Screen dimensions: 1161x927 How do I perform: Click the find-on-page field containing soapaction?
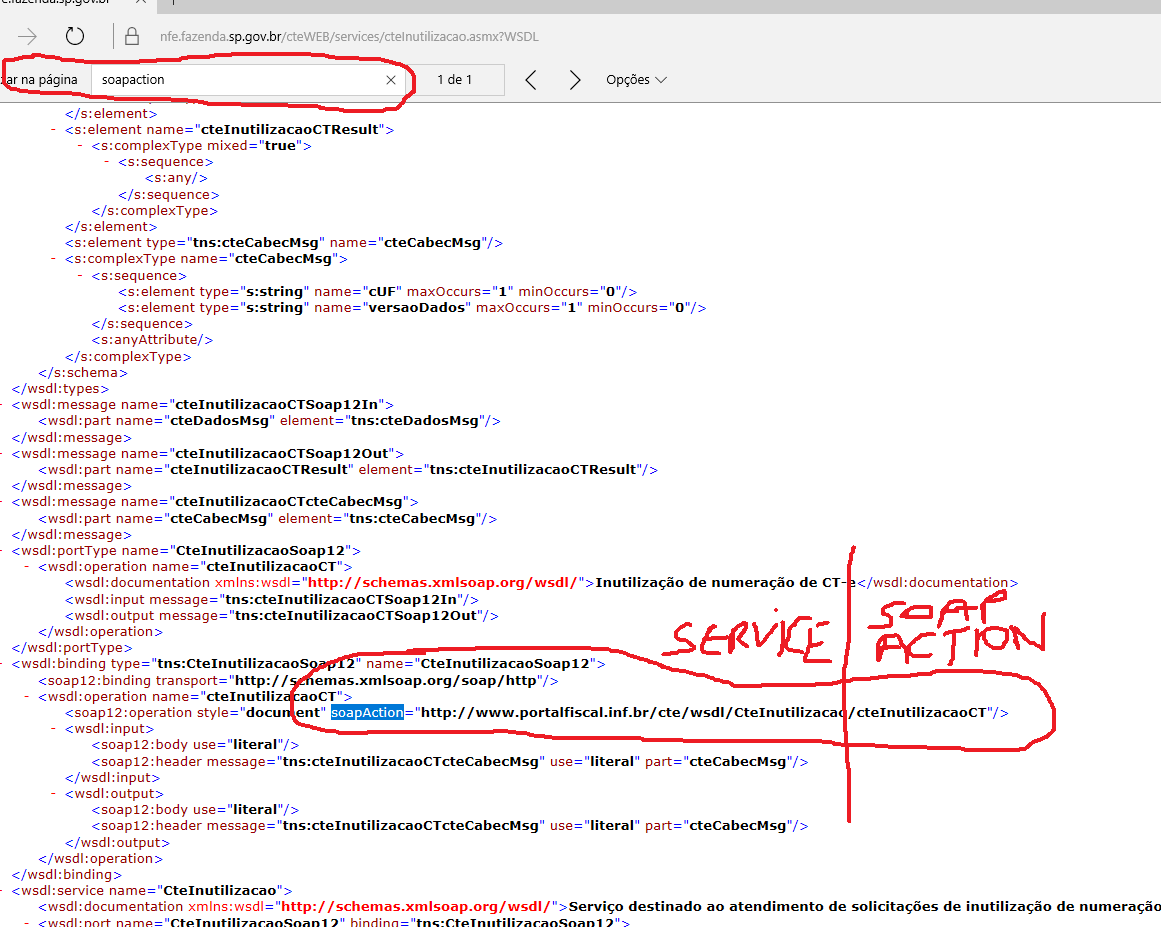click(x=240, y=80)
